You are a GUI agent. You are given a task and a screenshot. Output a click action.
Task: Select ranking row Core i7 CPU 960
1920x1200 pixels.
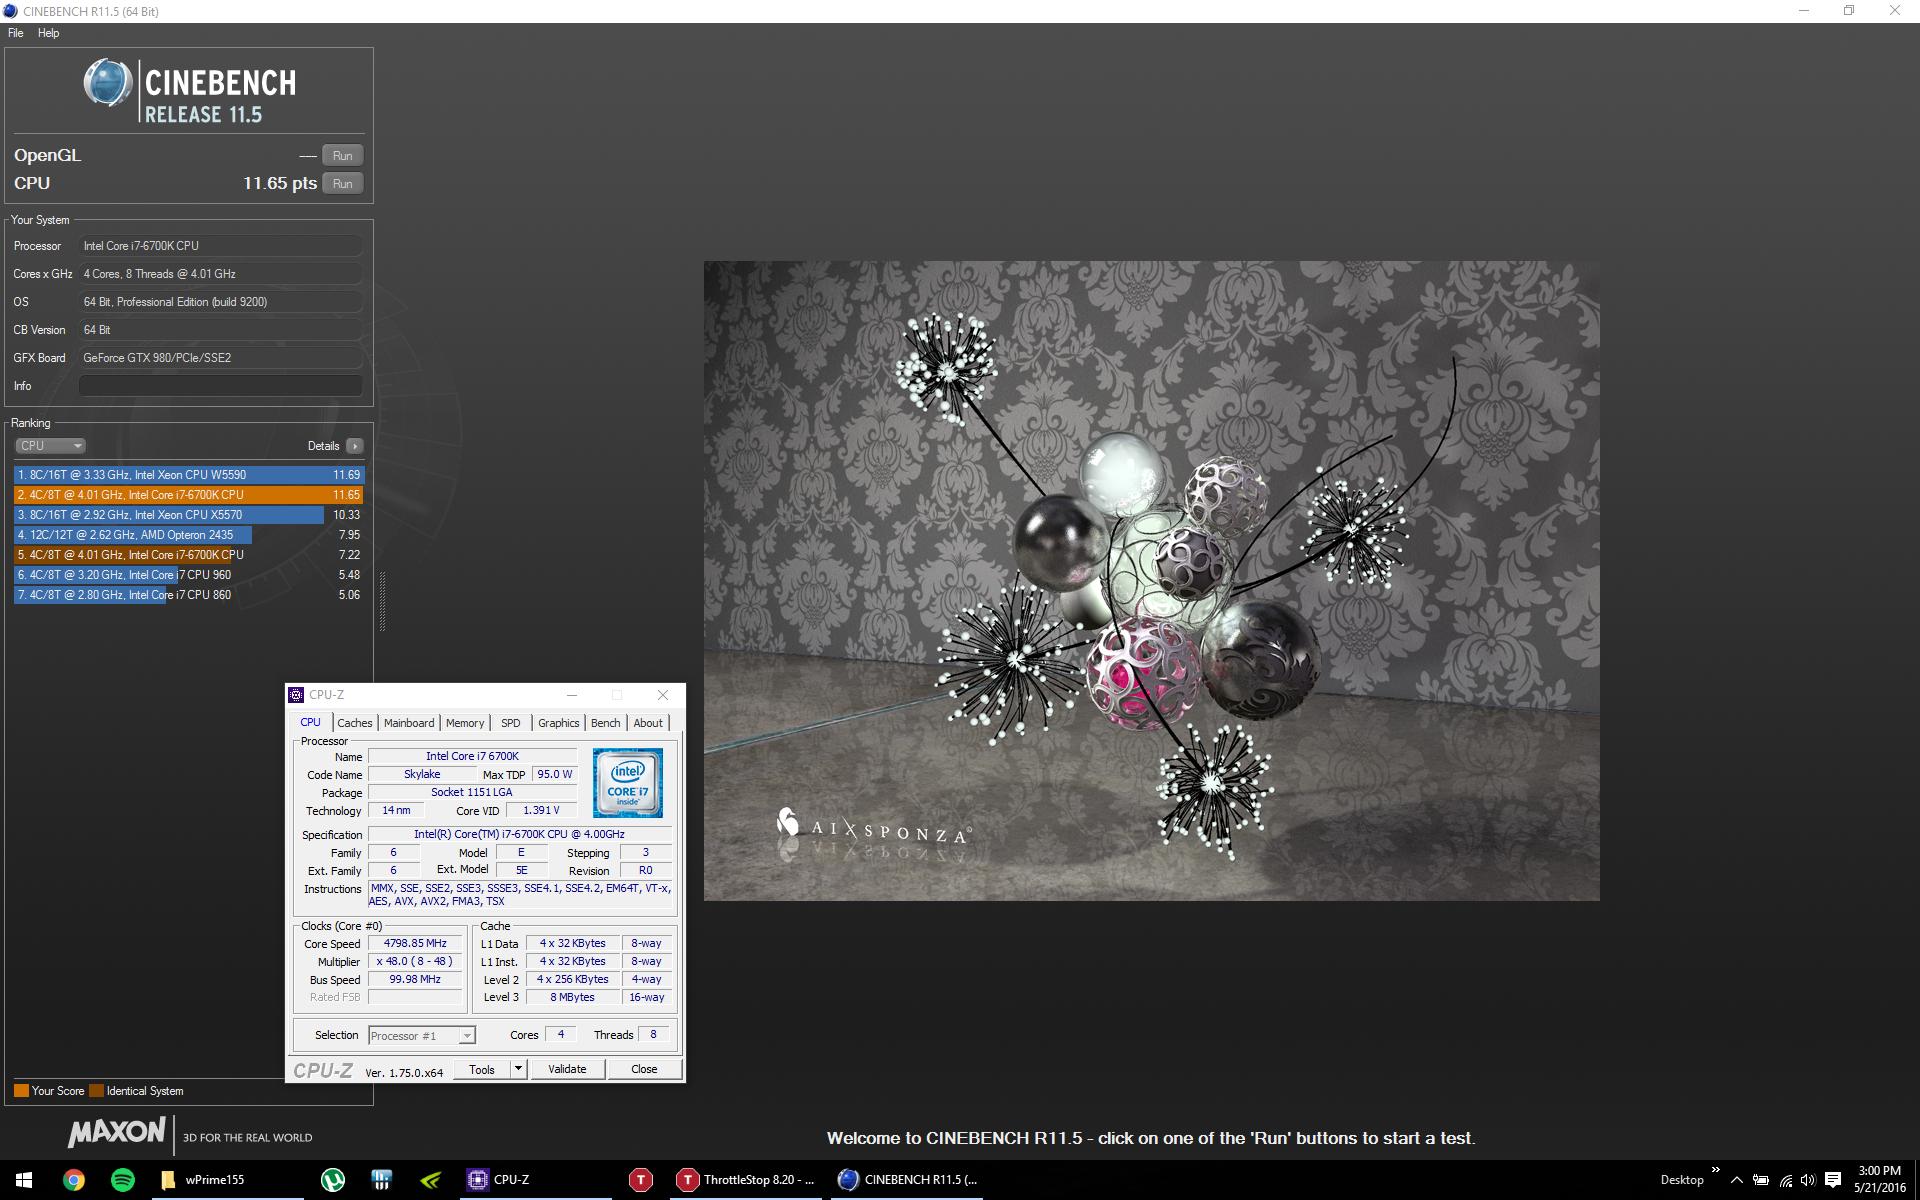tap(188, 575)
